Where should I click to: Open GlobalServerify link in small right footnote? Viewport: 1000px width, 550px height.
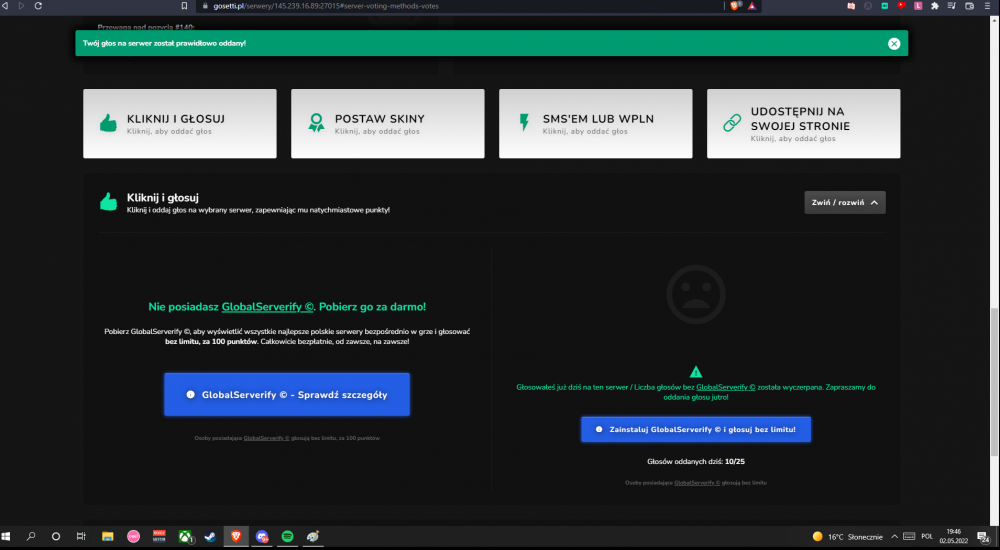pyautogui.click(x=696, y=483)
